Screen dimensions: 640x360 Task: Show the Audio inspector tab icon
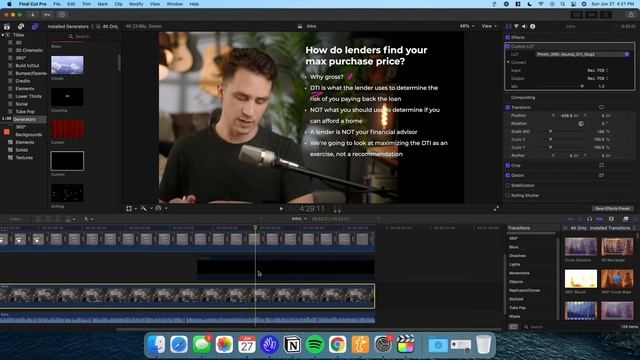tap(524, 26)
